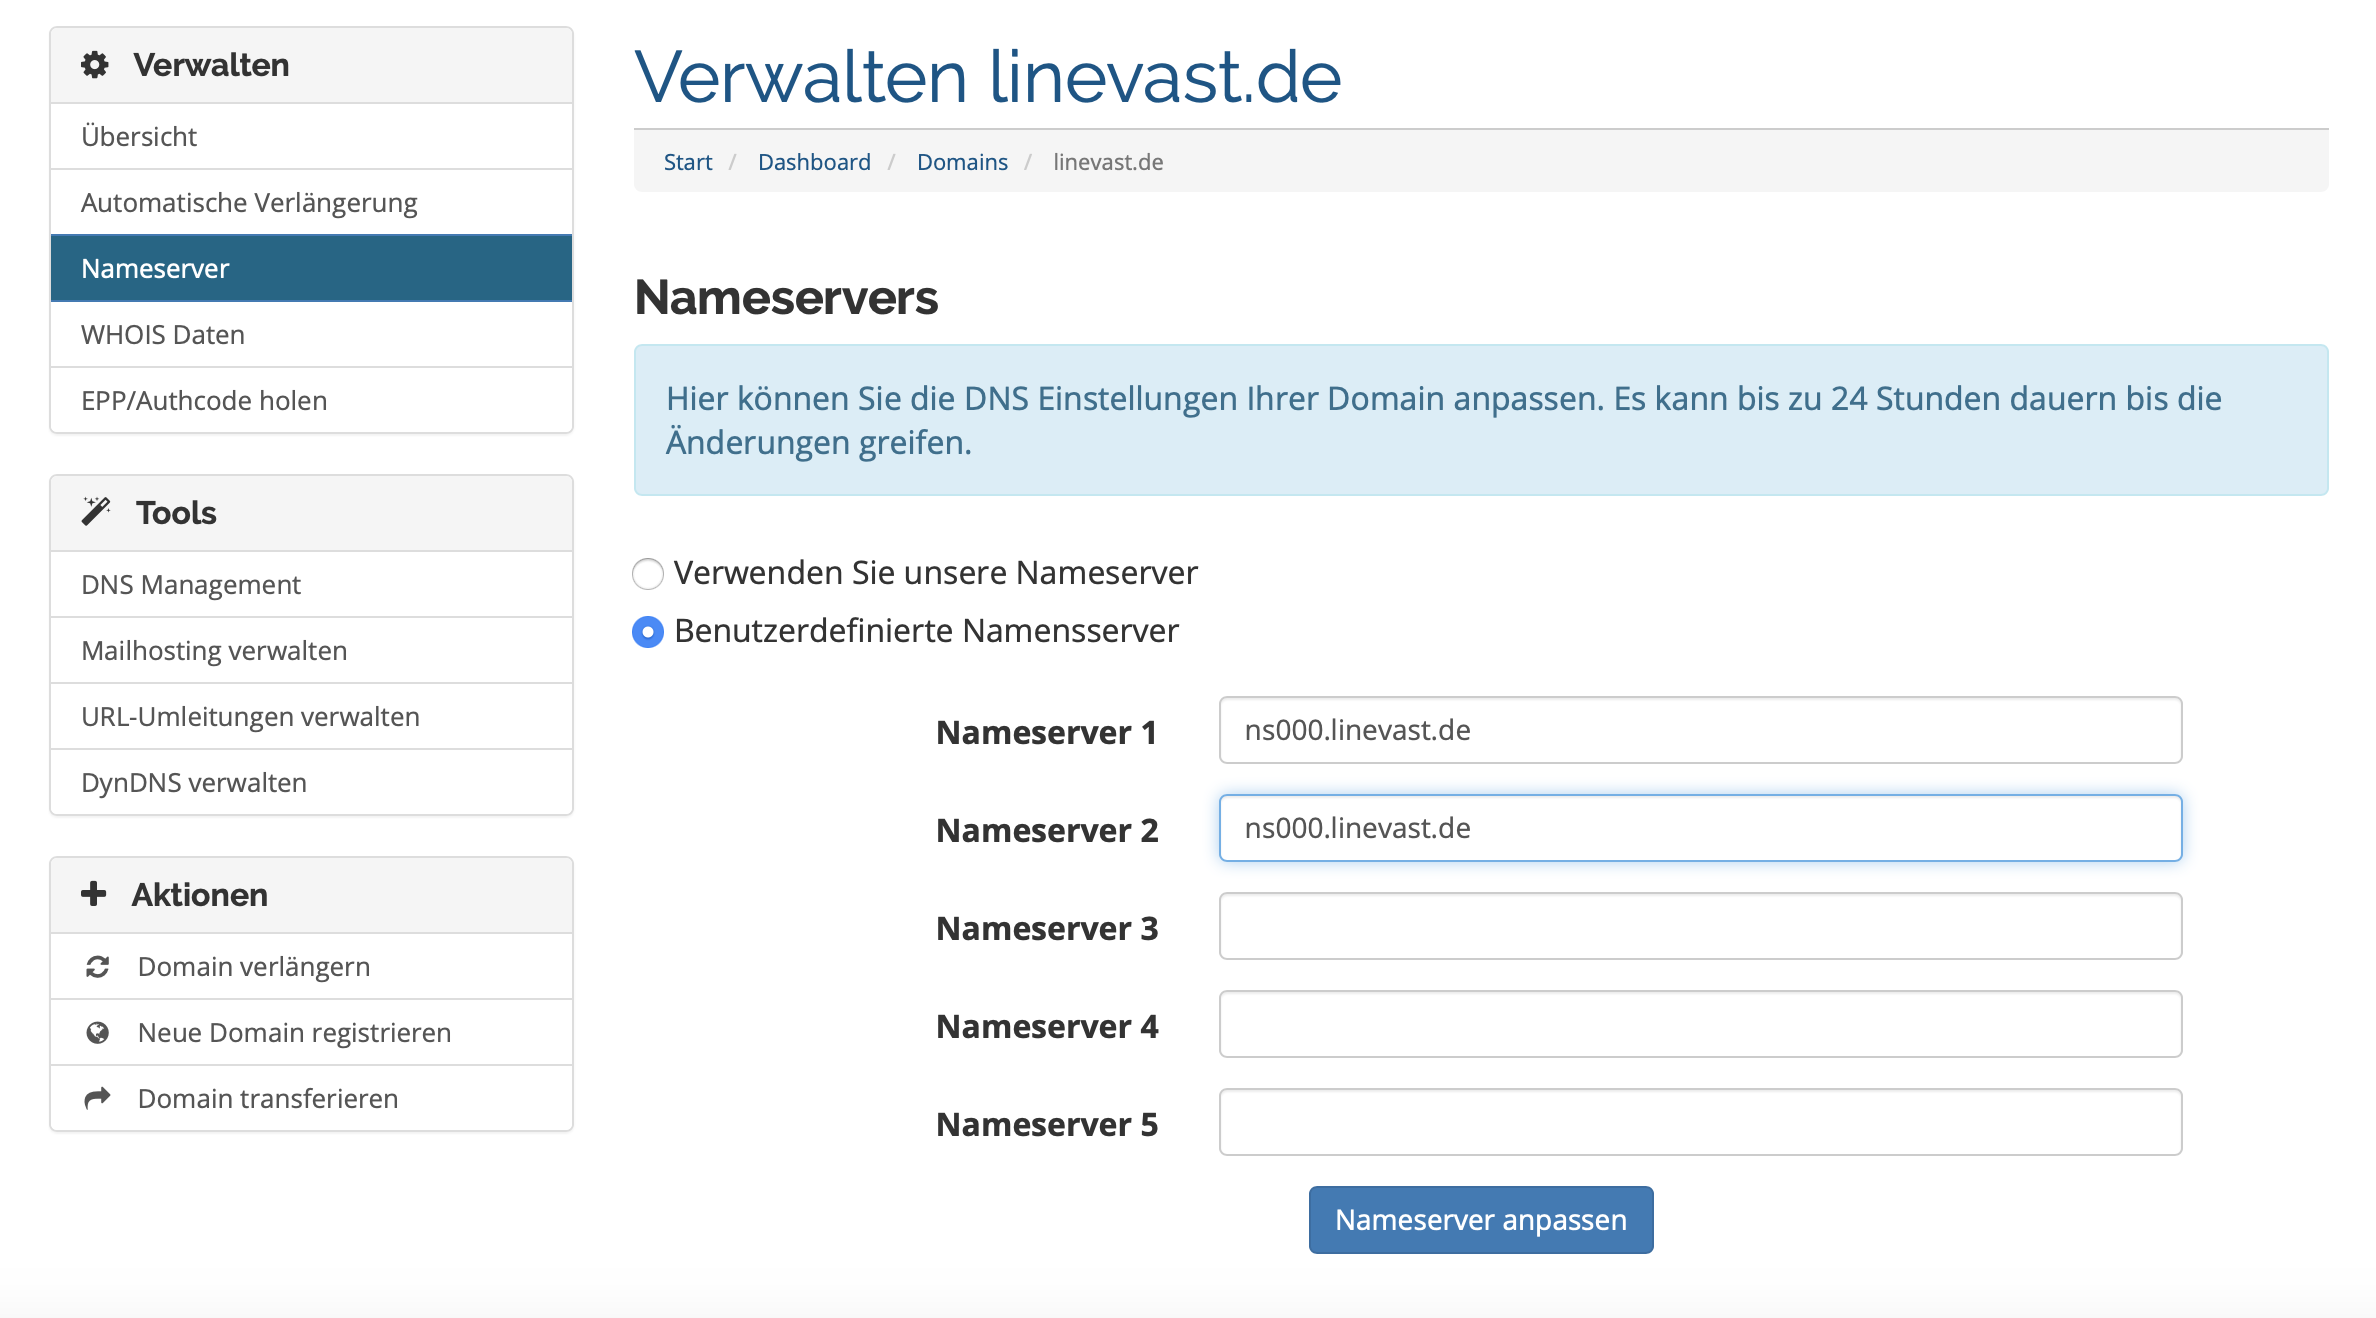2376x1318 pixels.
Task: Click the Nameserver anpassen button
Action: click(x=1481, y=1220)
